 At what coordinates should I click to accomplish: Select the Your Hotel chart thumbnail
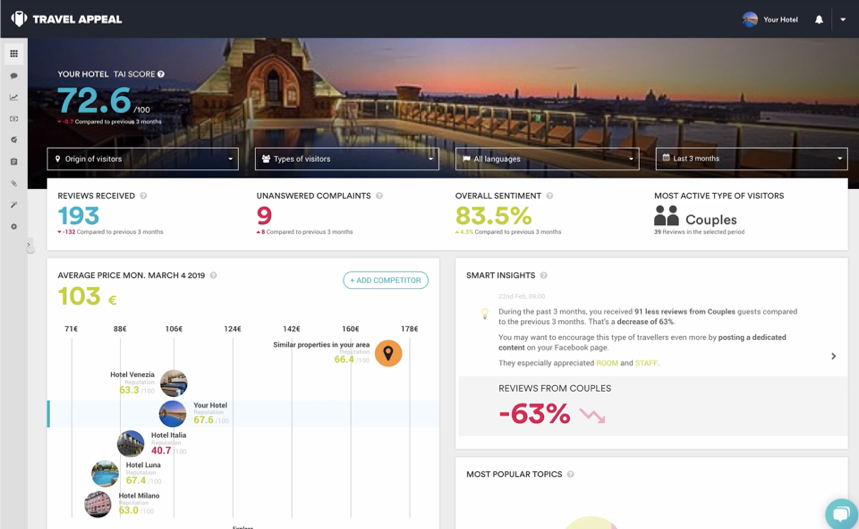coord(173,413)
